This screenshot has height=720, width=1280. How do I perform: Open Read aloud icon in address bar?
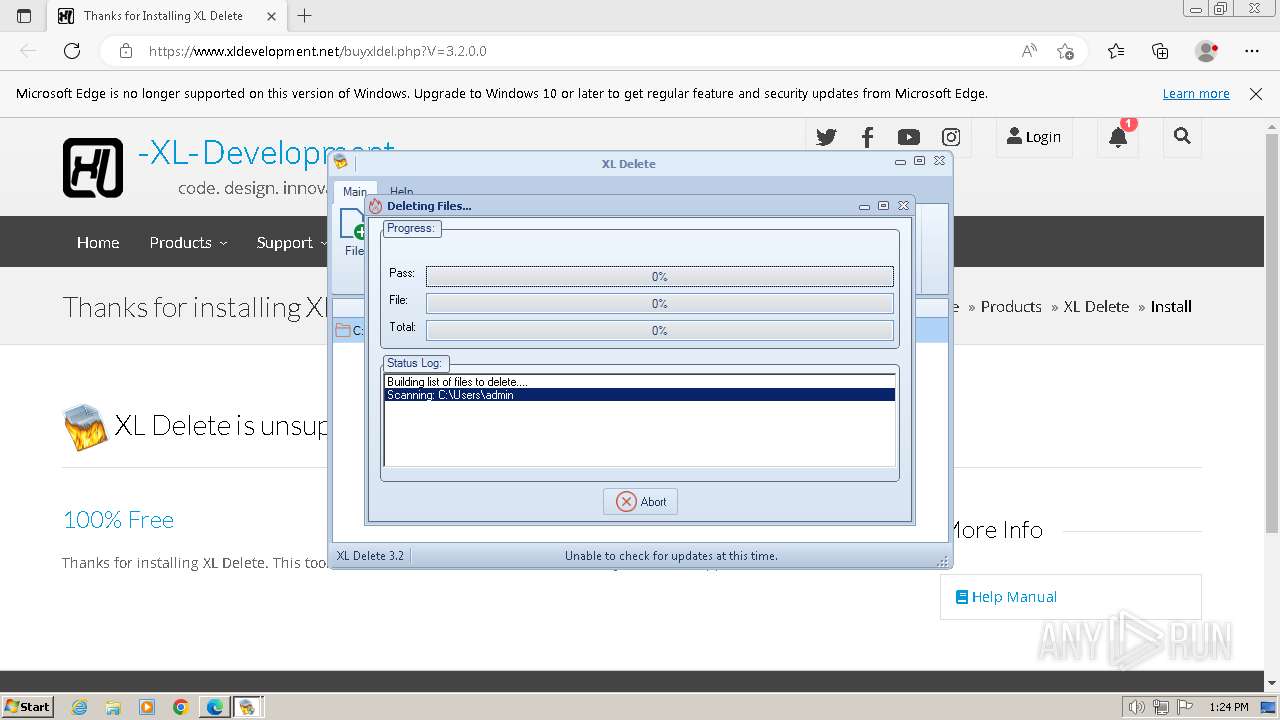1028,51
